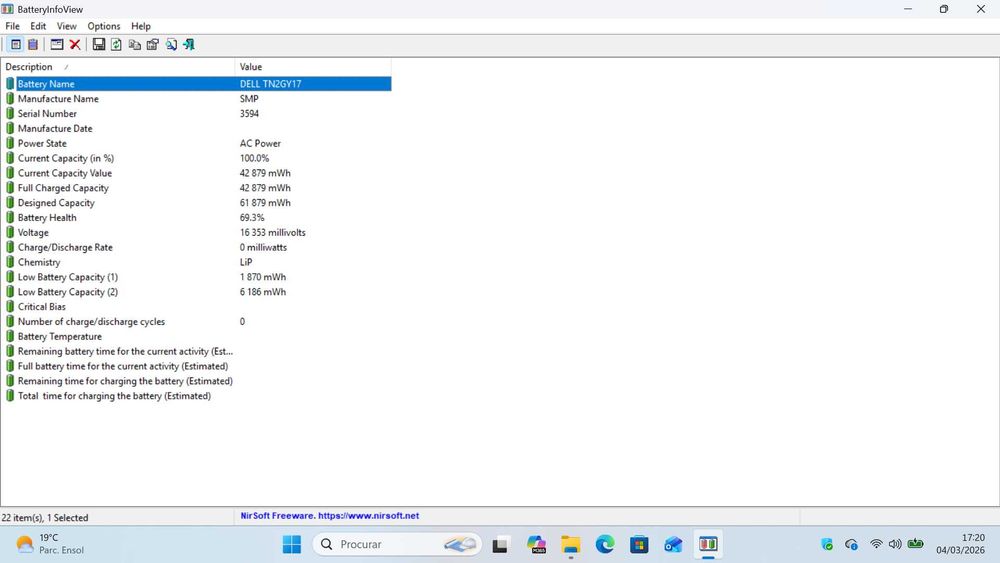
Task: Select Remaining battery time for current activity row
Action: [x=198, y=351]
